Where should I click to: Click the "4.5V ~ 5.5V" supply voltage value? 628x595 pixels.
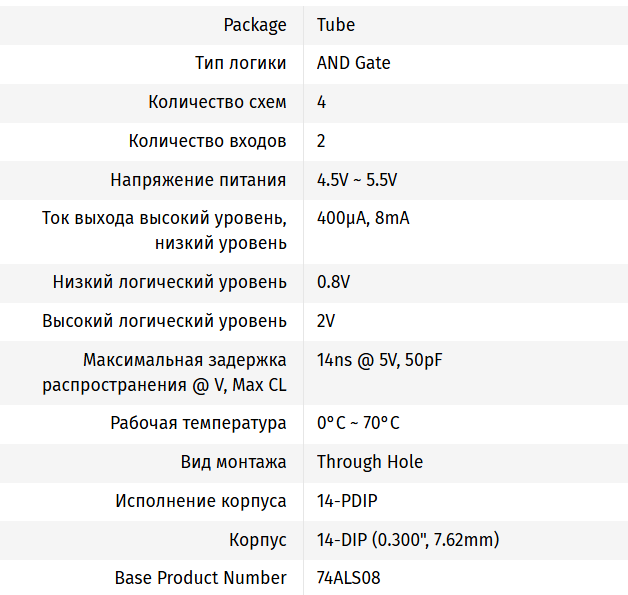(x=357, y=180)
